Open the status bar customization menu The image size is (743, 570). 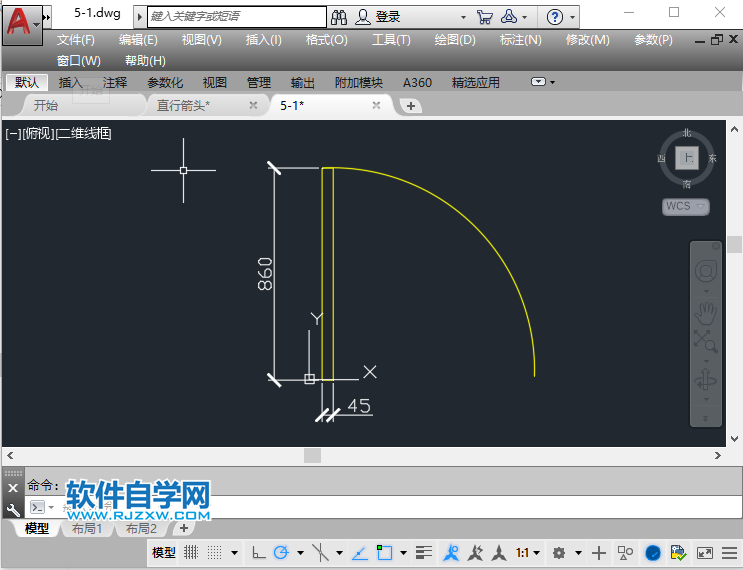pos(729,553)
